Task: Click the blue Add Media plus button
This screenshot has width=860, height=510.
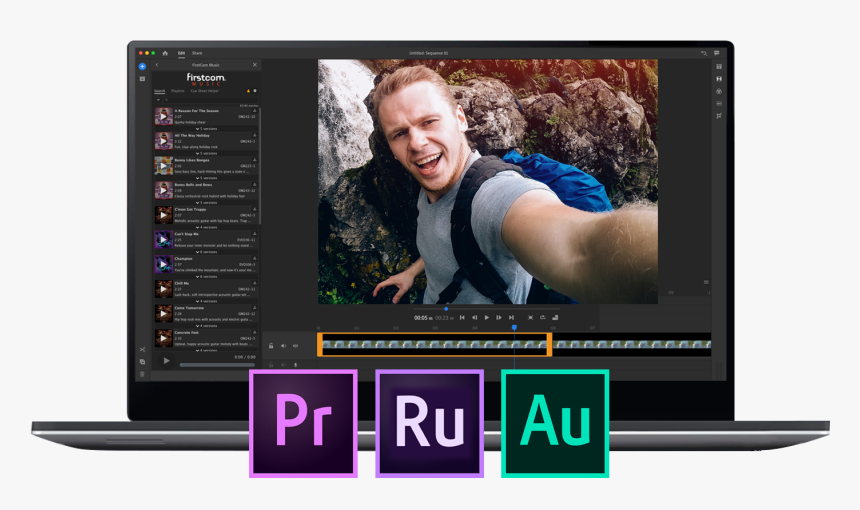Action: coord(142,66)
